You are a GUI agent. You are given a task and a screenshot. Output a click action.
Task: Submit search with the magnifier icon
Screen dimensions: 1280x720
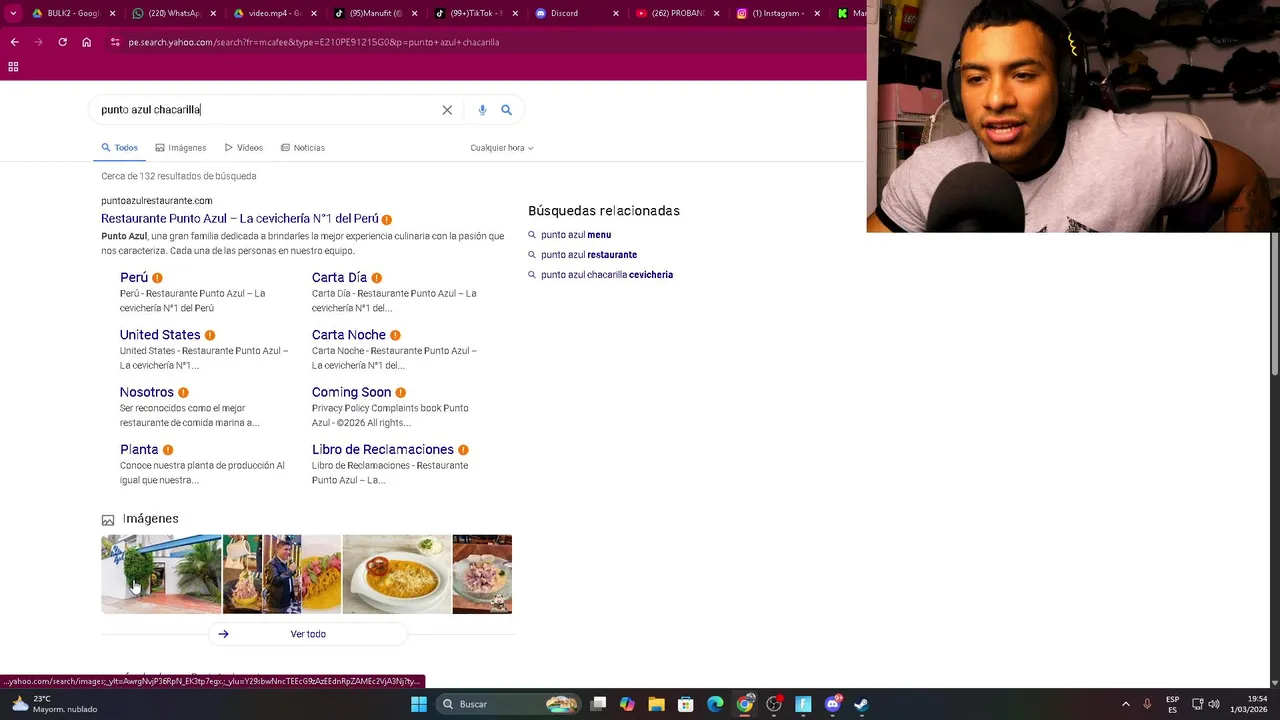506,110
